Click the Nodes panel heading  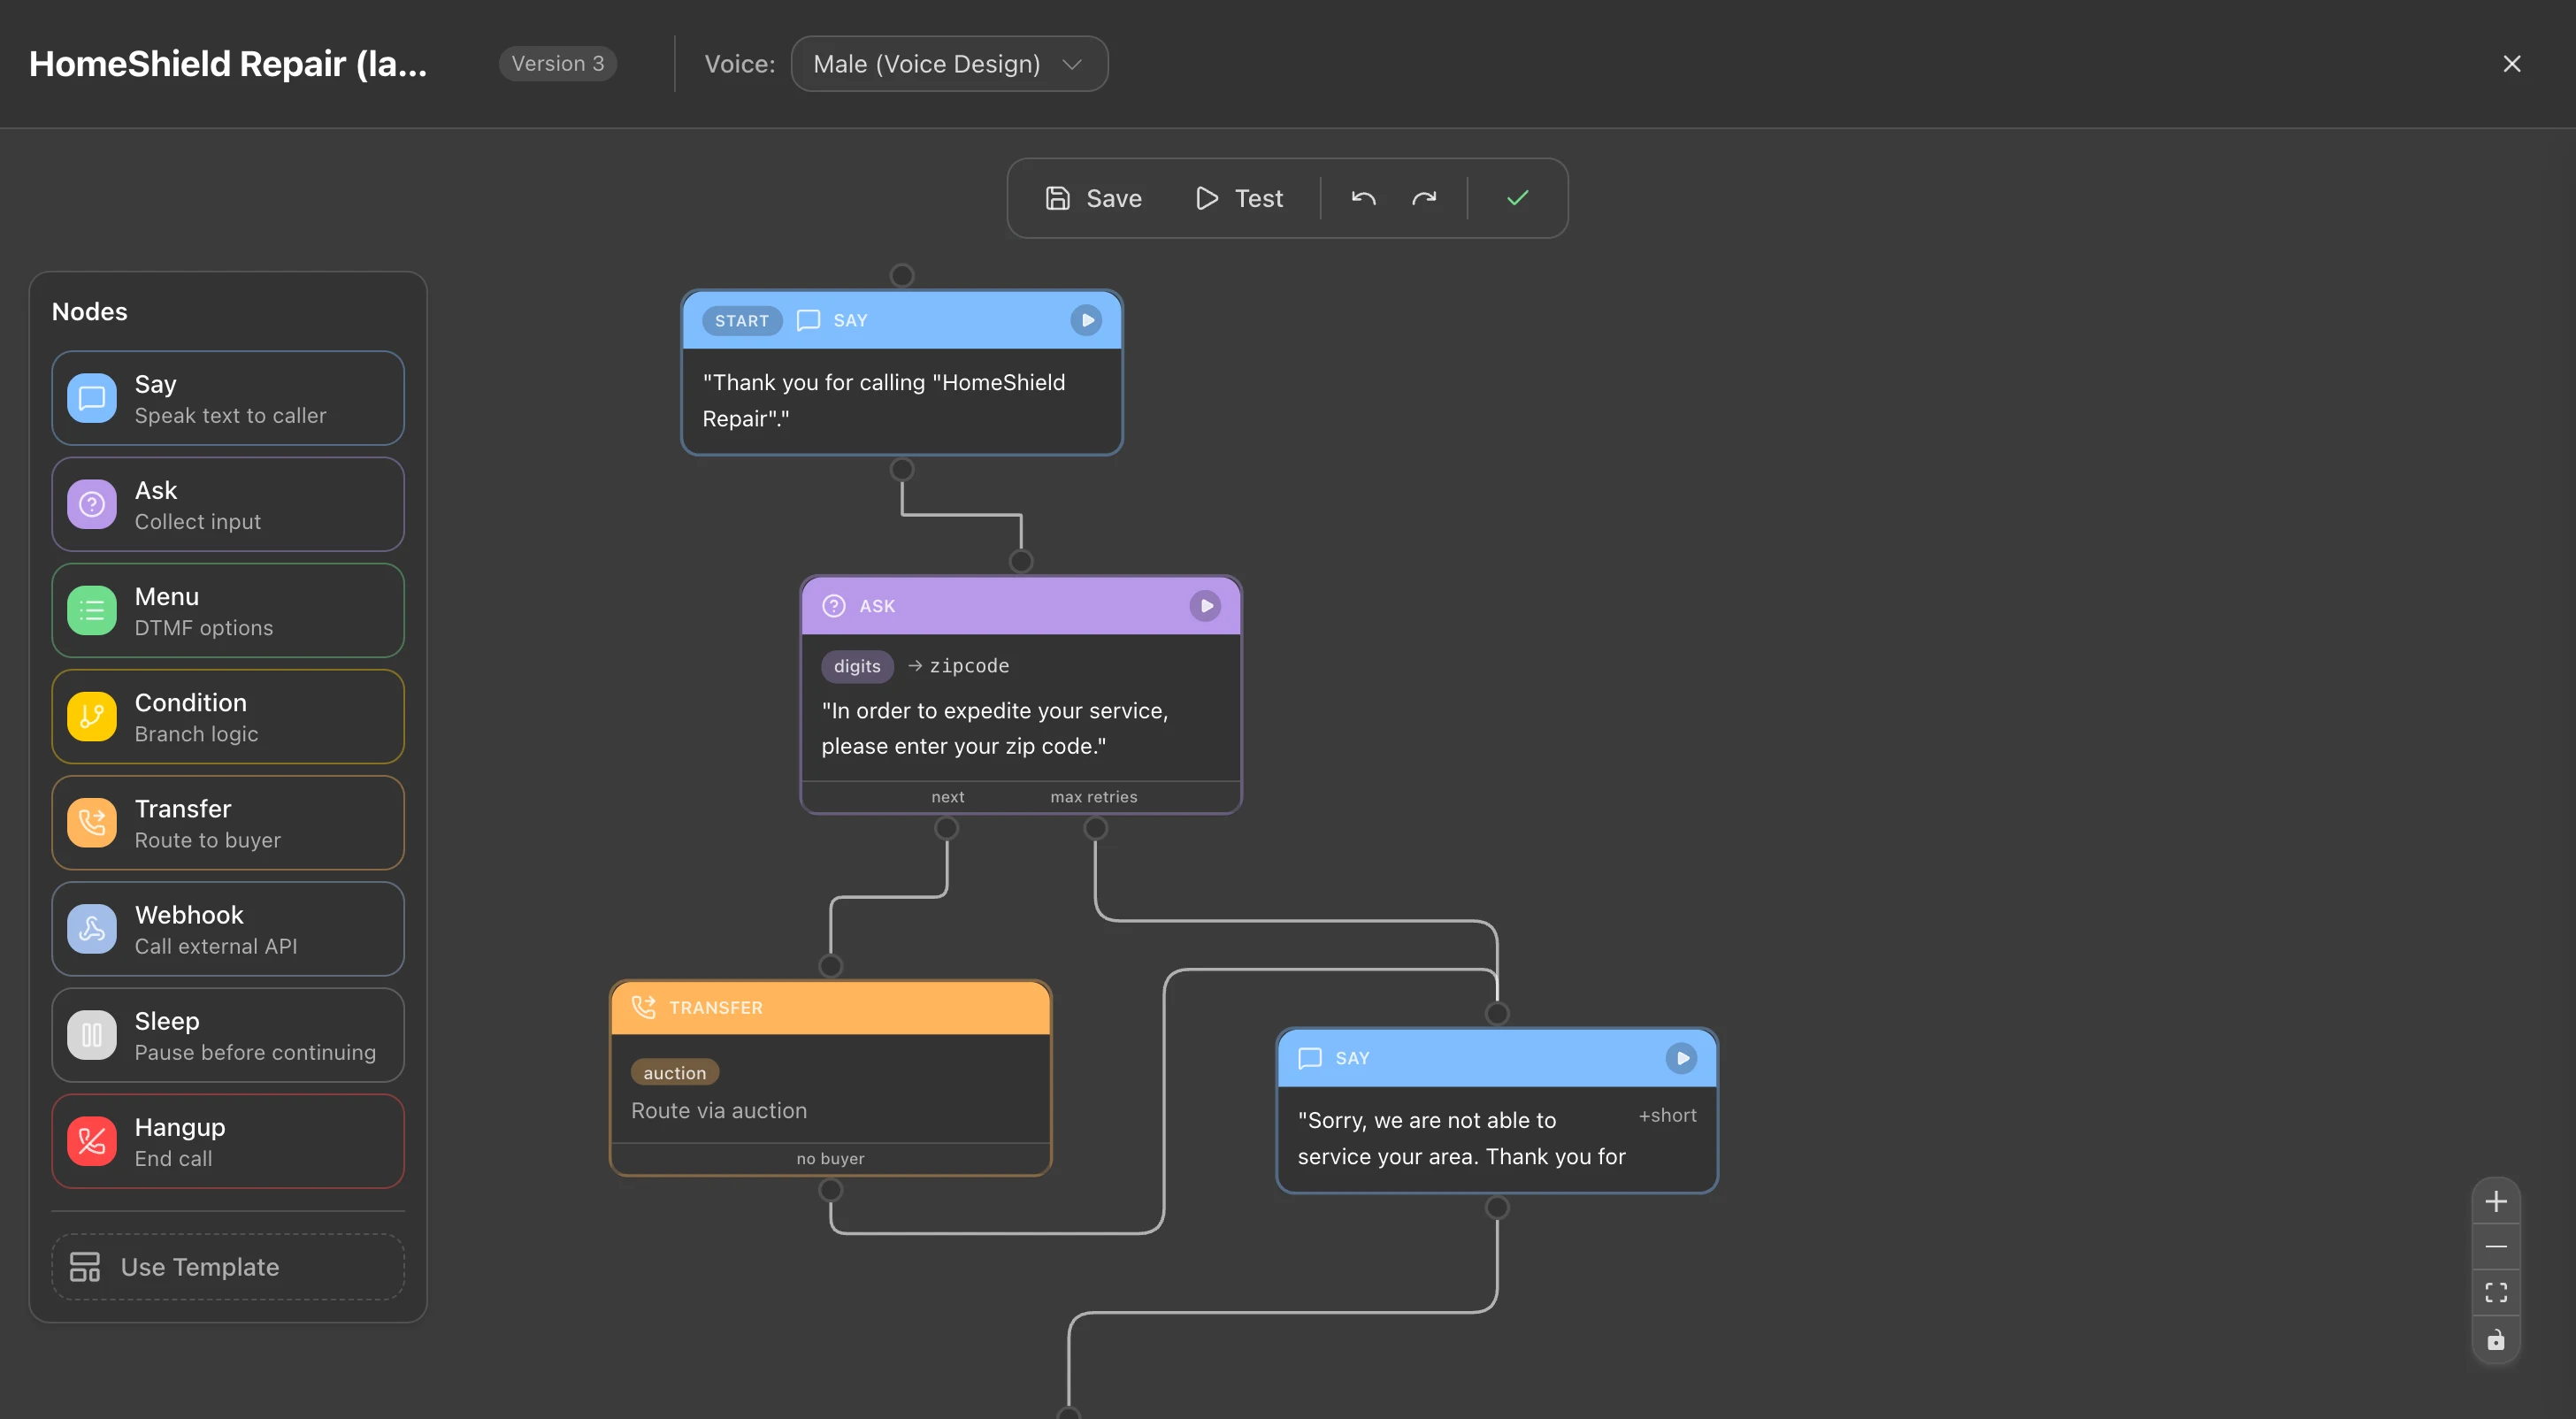pyautogui.click(x=90, y=311)
